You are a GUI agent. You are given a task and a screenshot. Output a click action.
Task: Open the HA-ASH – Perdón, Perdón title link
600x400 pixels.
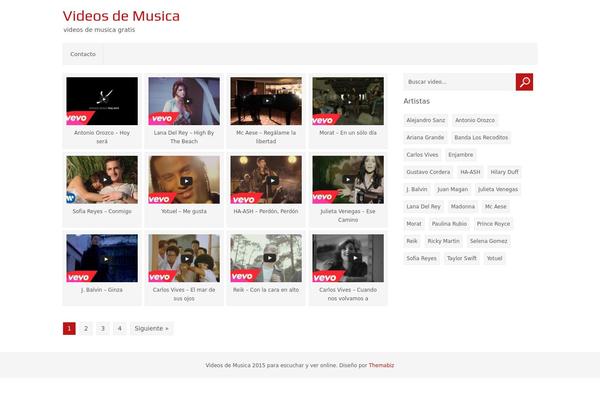pyautogui.click(x=266, y=211)
